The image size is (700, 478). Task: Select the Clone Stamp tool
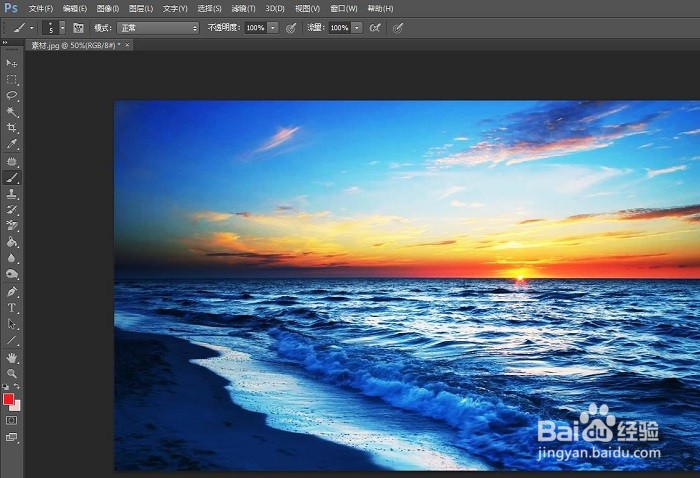[x=12, y=194]
